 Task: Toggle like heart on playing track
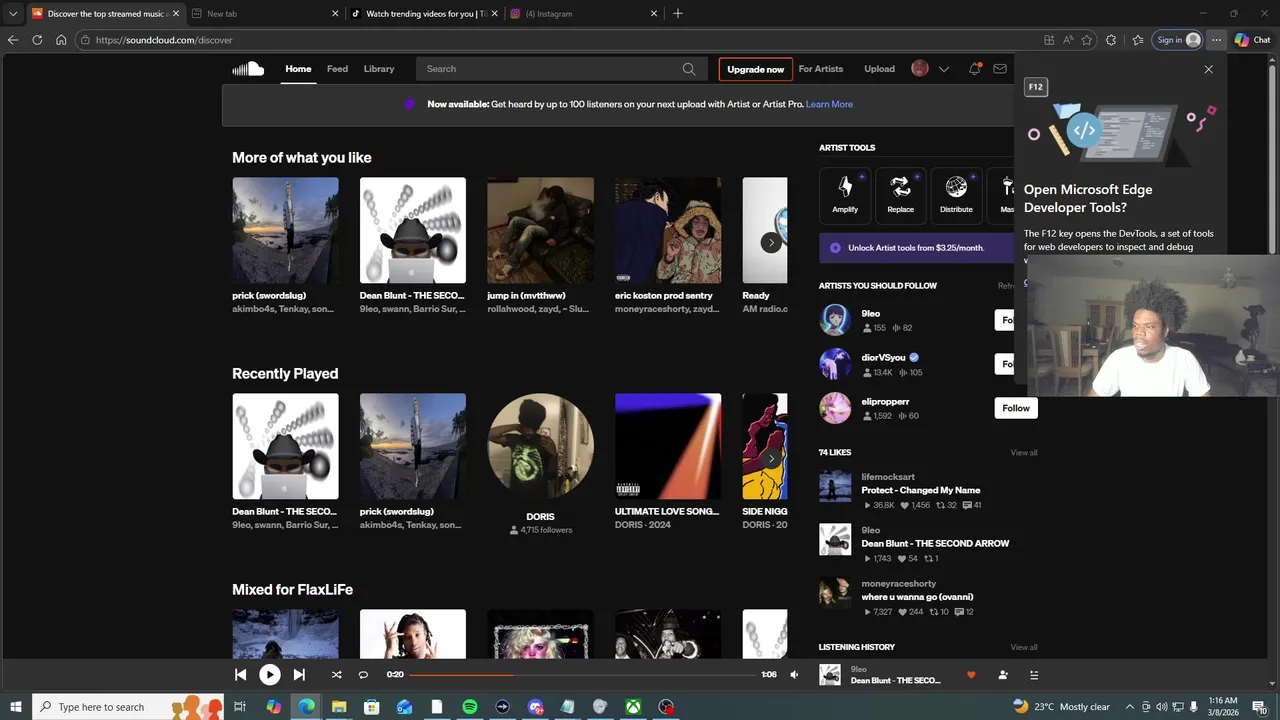(x=970, y=675)
